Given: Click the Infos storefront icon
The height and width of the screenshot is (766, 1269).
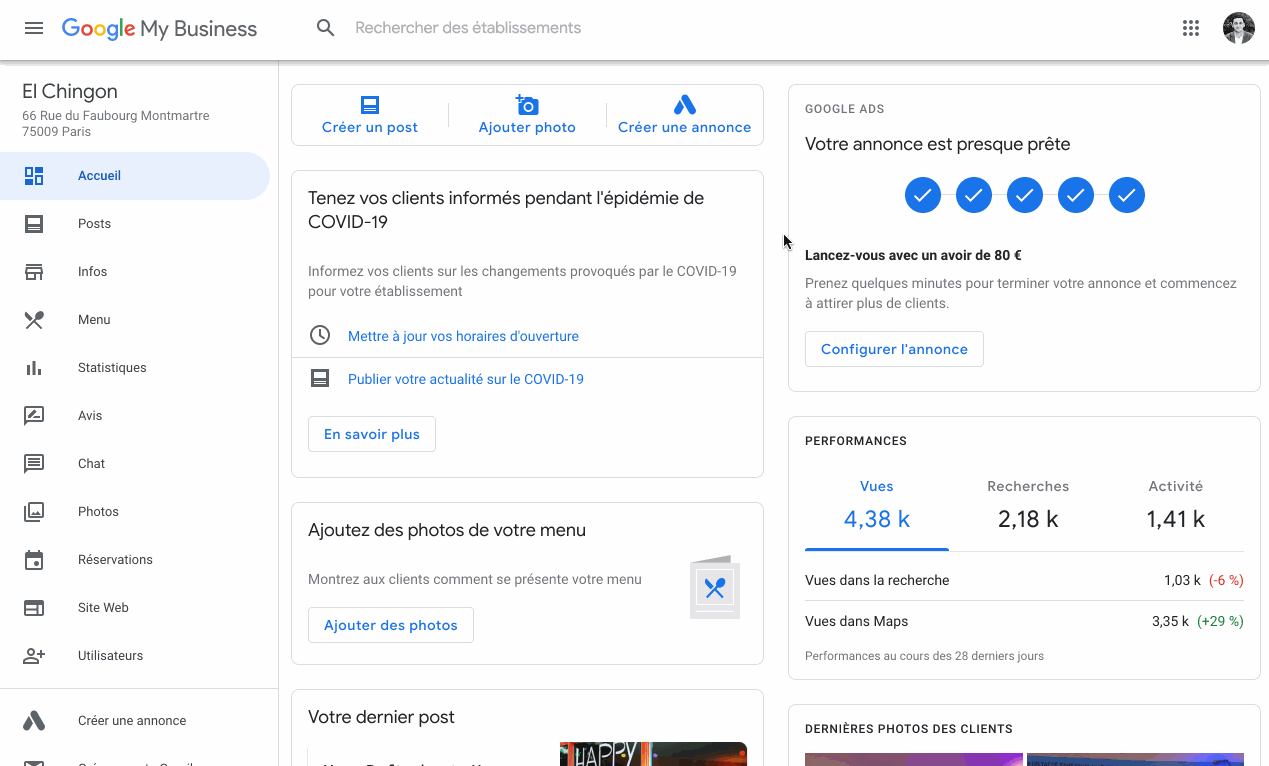Looking at the screenshot, I should 34,272.
